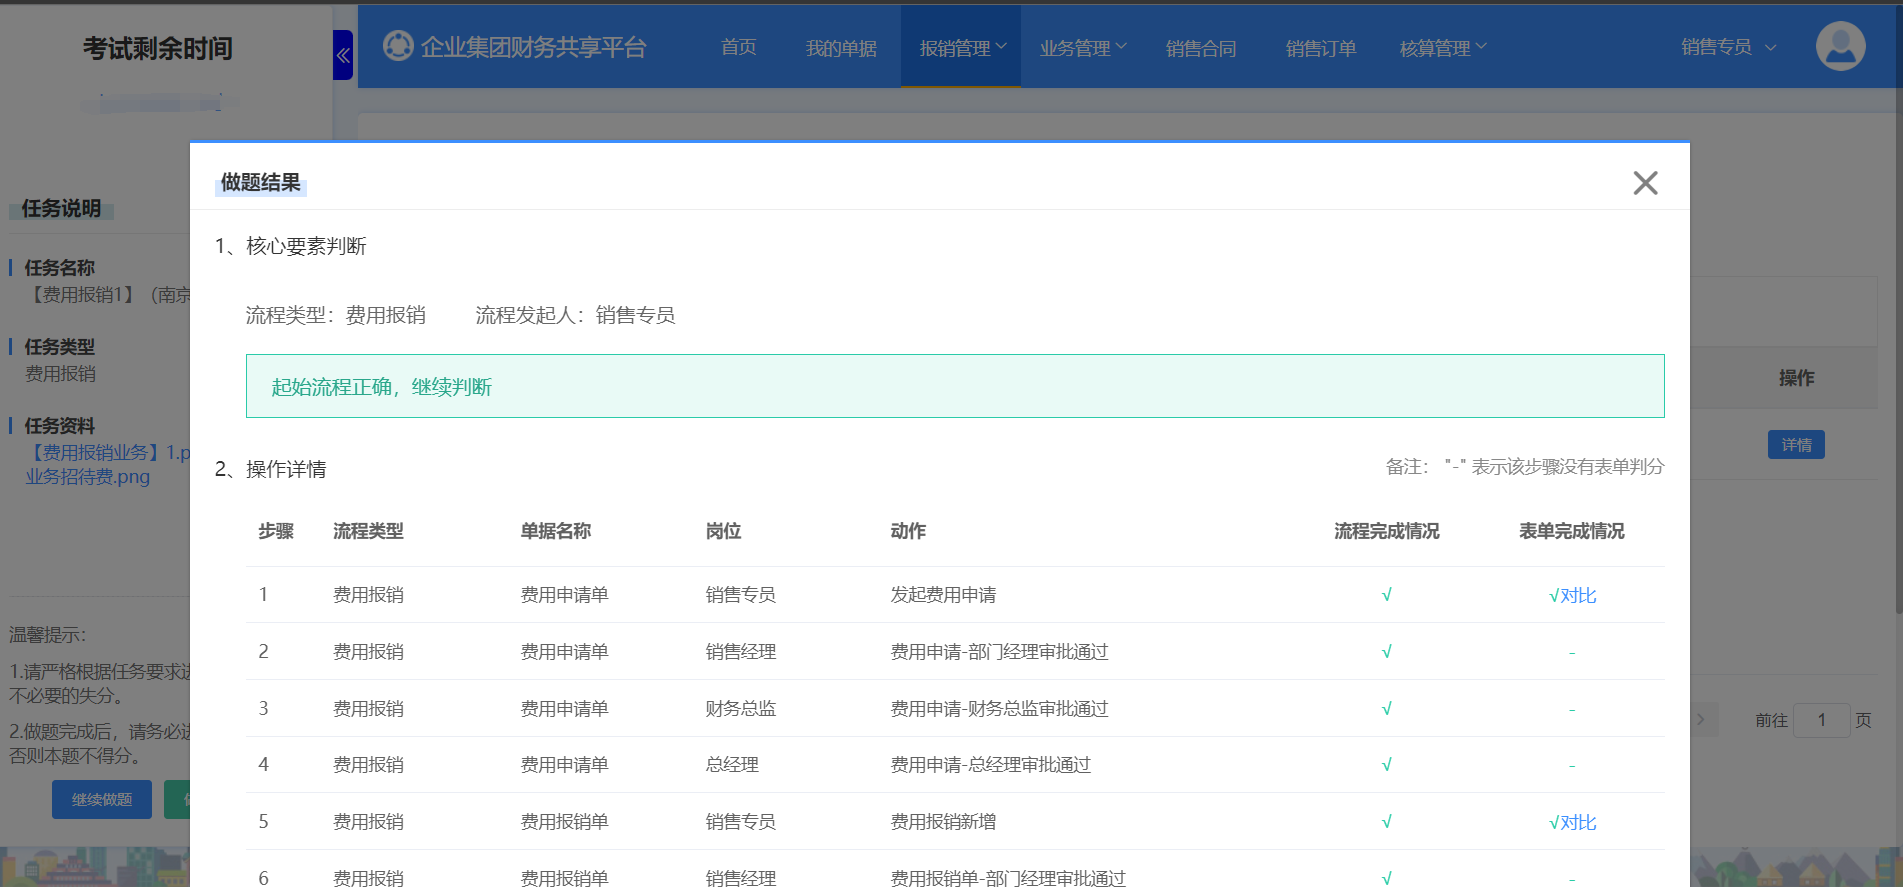1903x887 pixels.
Task: Expand the 核算管理 dropdown menu
Action: pyautogui.click(x=1442, y=48)
